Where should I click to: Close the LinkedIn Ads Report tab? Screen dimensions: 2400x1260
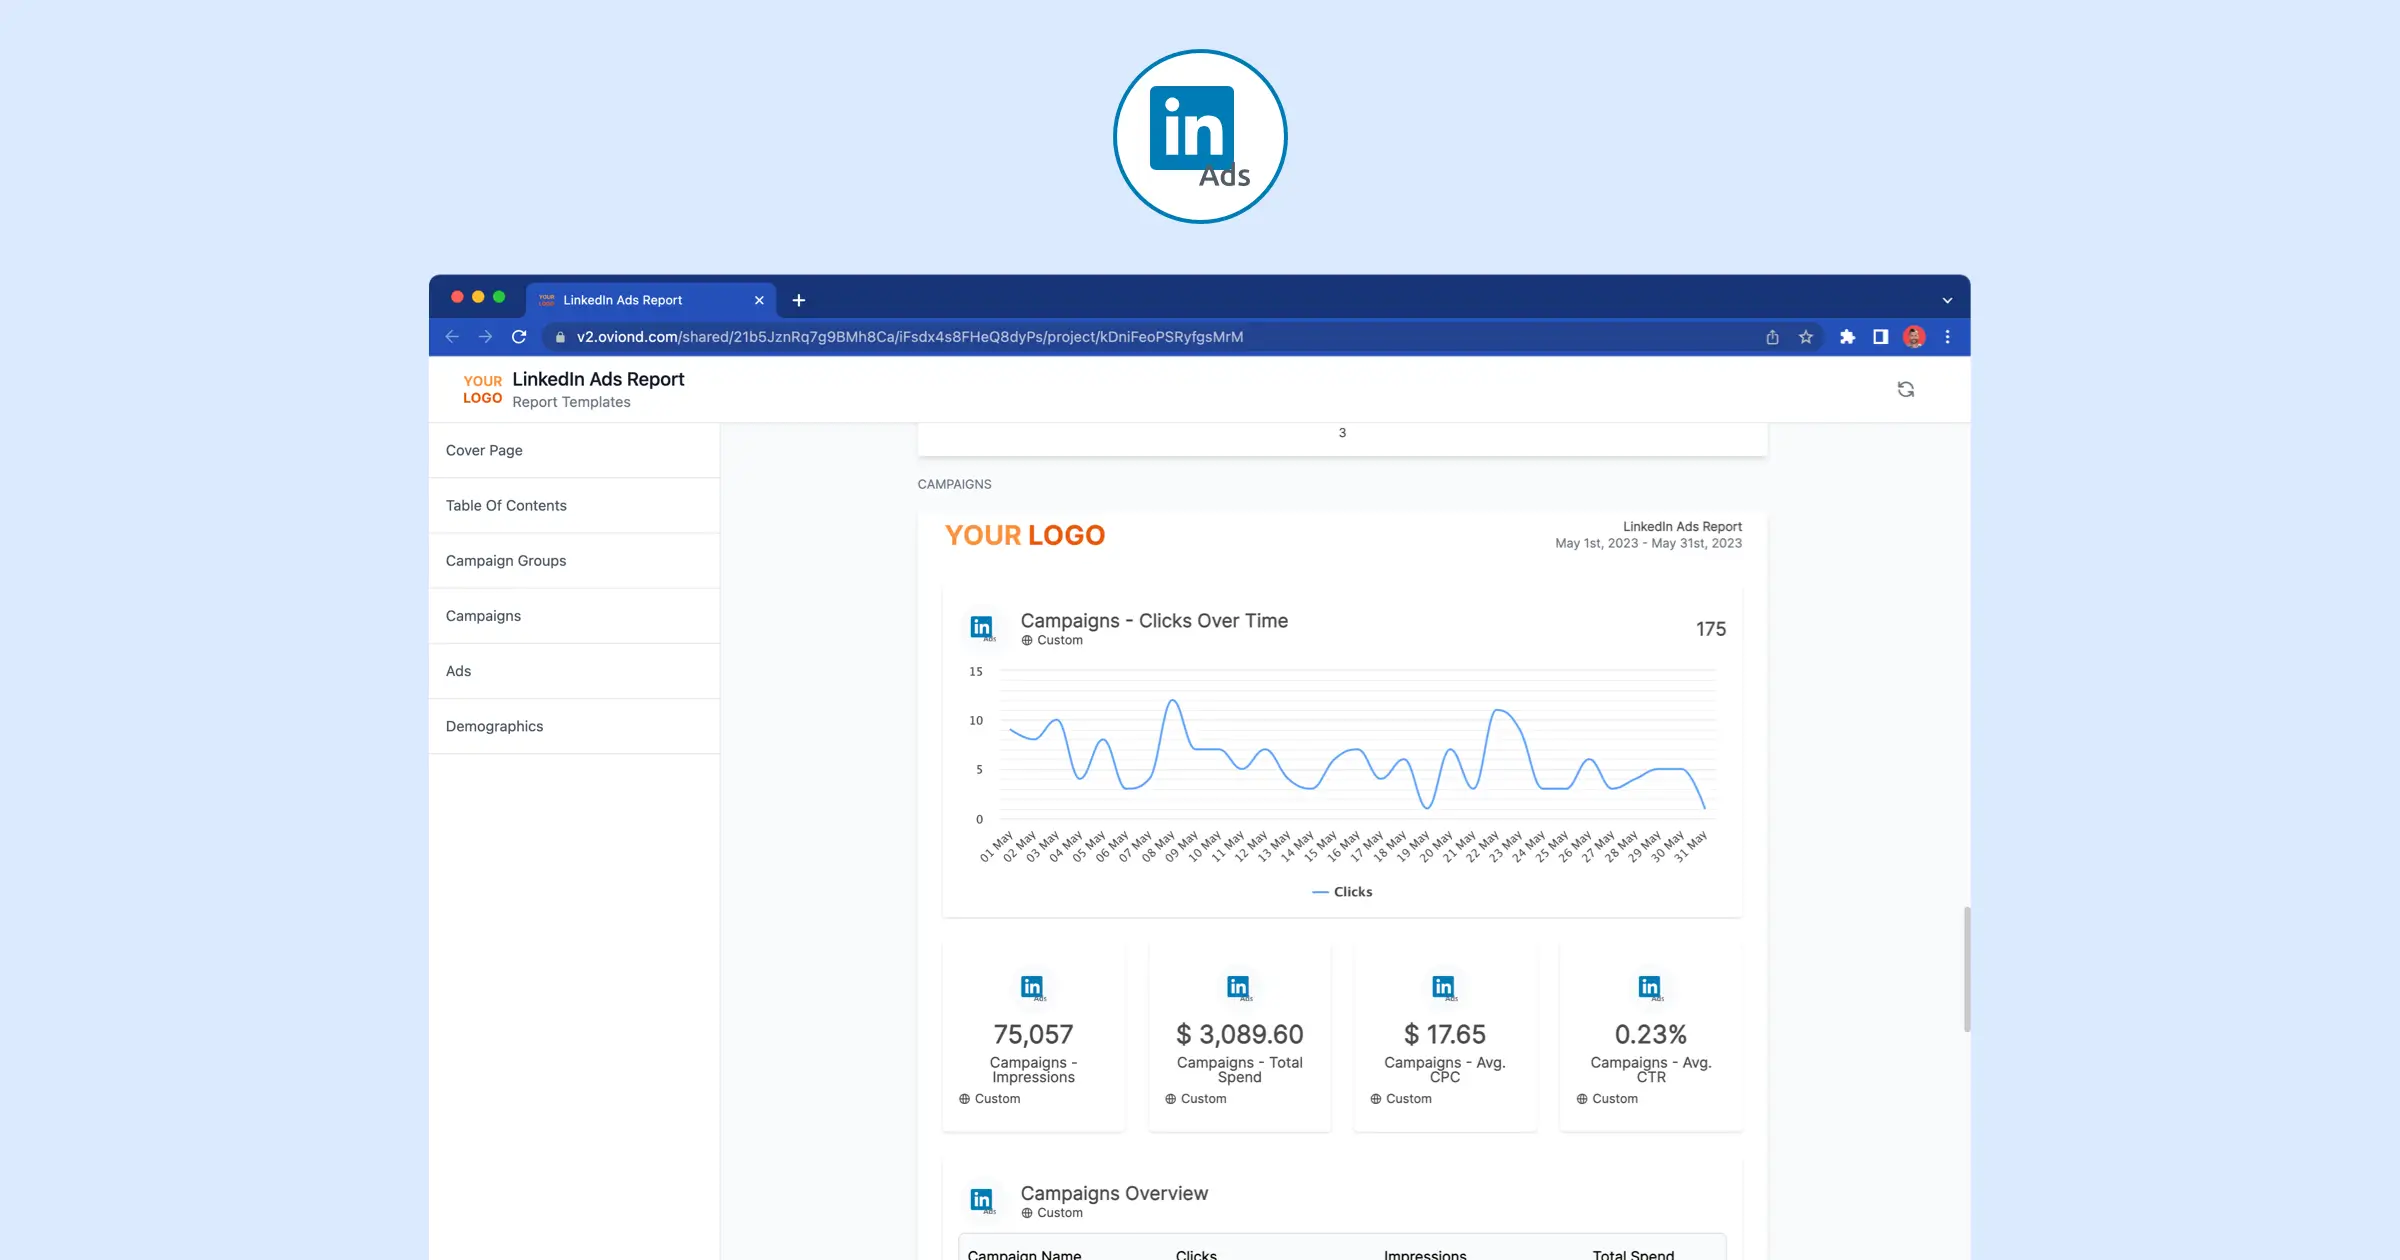click(759, 300)
